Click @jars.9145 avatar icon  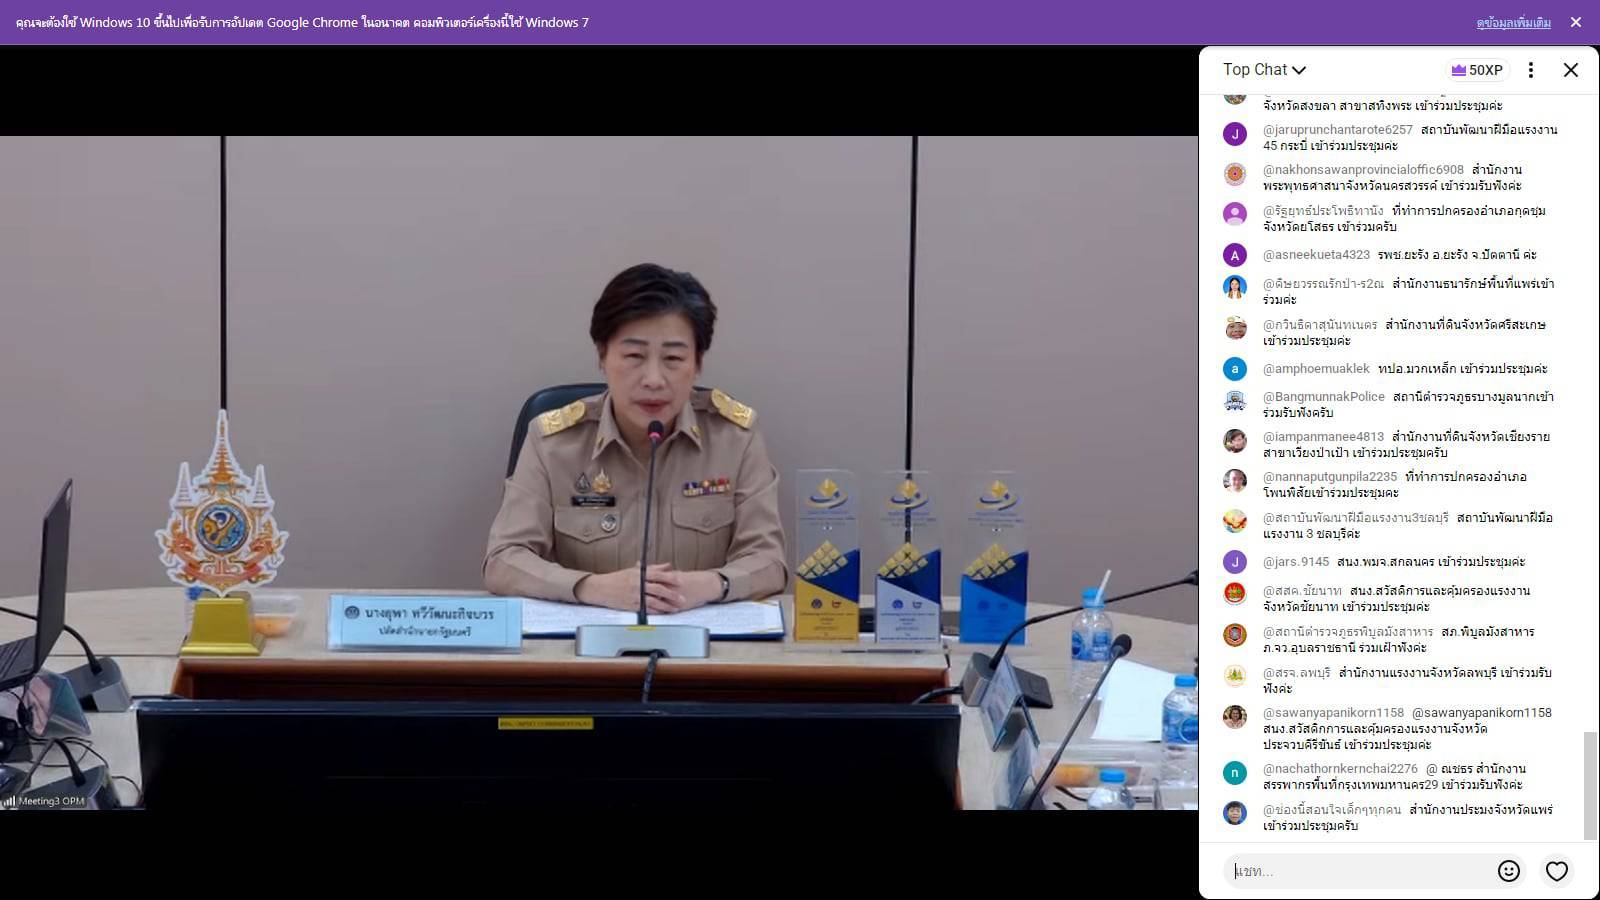click(1235, 562)
